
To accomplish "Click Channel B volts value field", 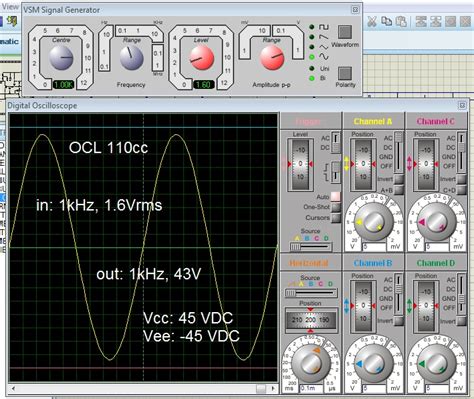I will pyautogui.click(x=374, y=389).
